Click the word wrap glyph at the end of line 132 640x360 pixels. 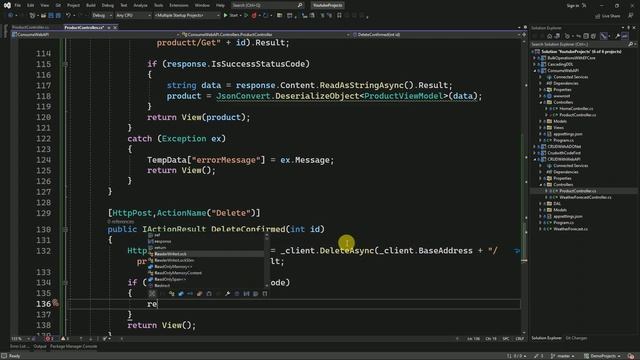pyautogui.click(x=517, y=251)
